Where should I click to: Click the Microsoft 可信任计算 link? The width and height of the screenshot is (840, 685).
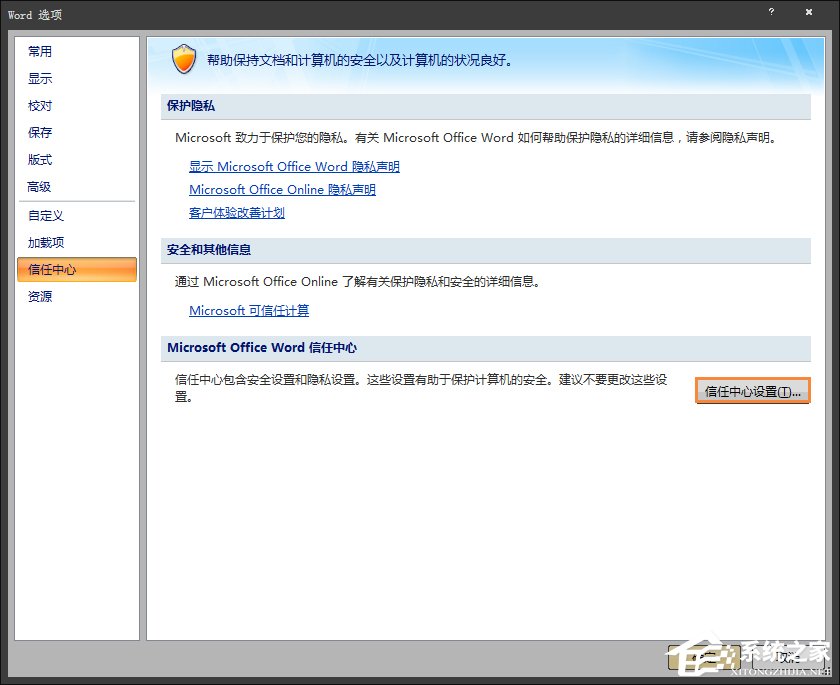(x=250, y=310)
